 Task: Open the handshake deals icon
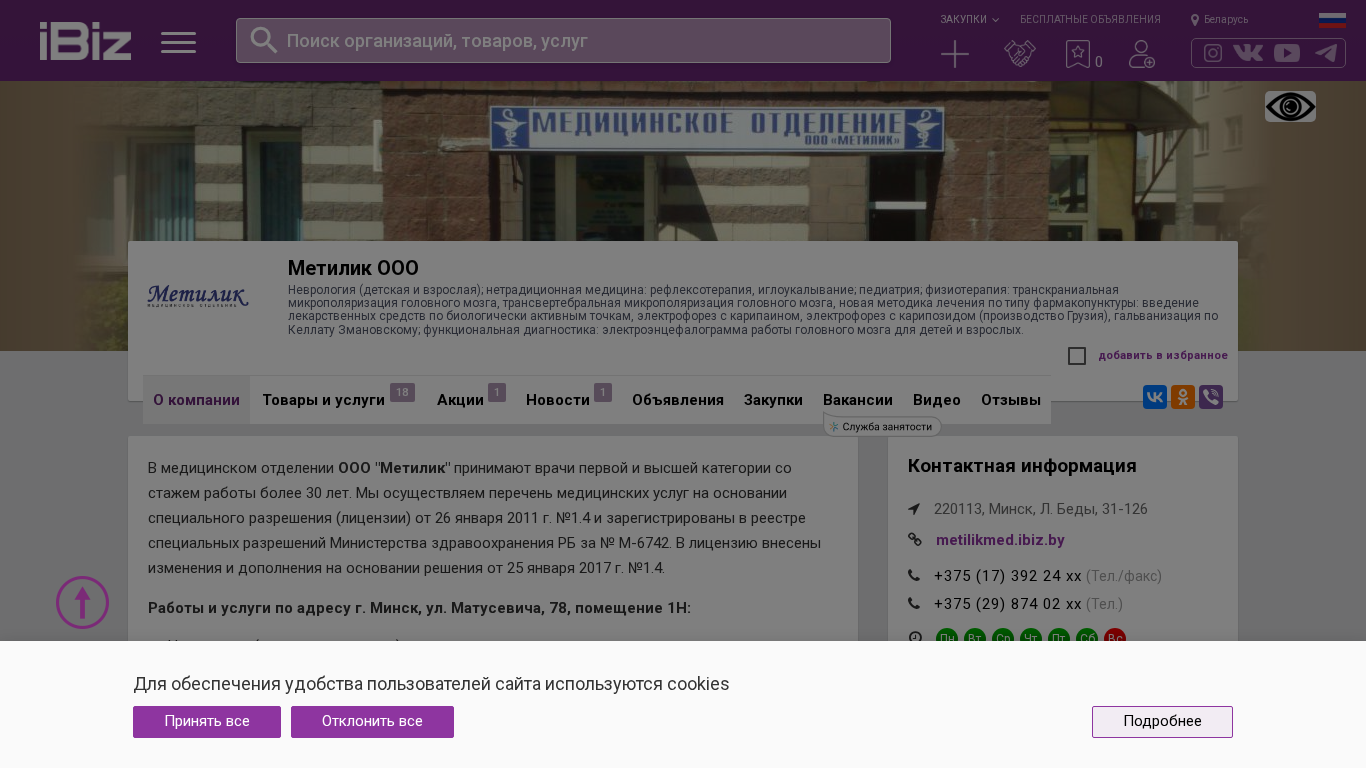click(1020, 54)
